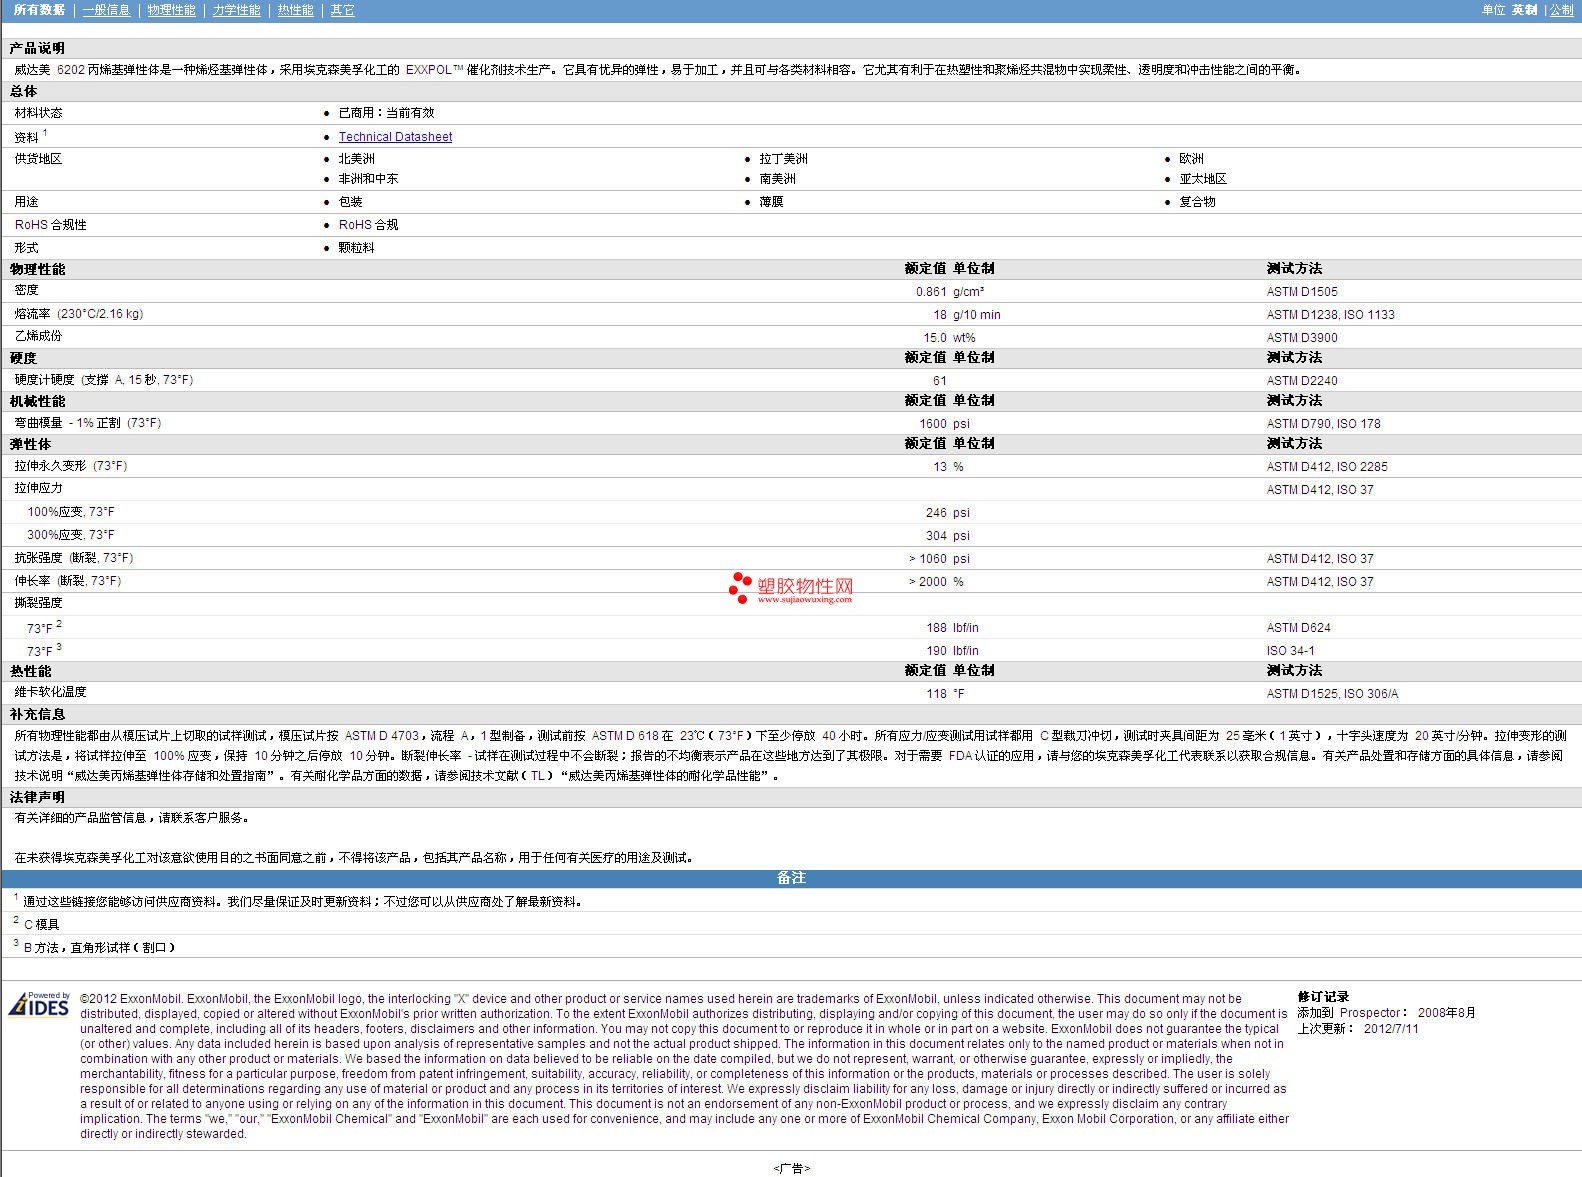This screenshot has height=1177, width=1582.
Task: Click 弯曲模量 property label
Action: point(38,423)
